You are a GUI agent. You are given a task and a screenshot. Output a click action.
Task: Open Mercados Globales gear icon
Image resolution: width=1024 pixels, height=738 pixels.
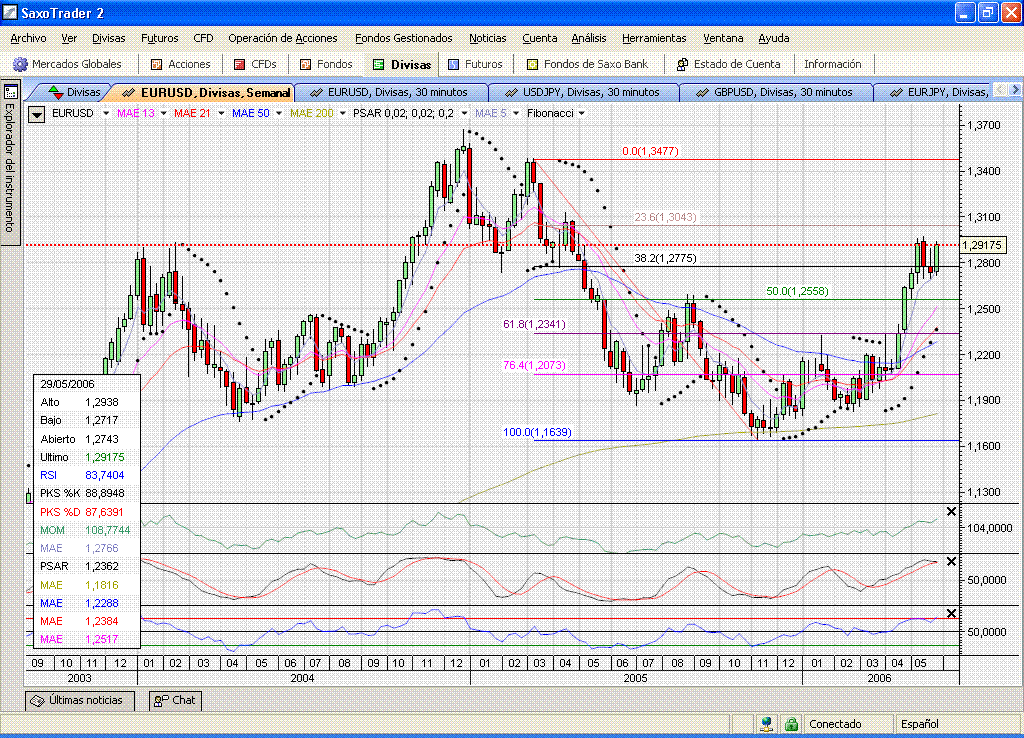click(x=20, y=64)
